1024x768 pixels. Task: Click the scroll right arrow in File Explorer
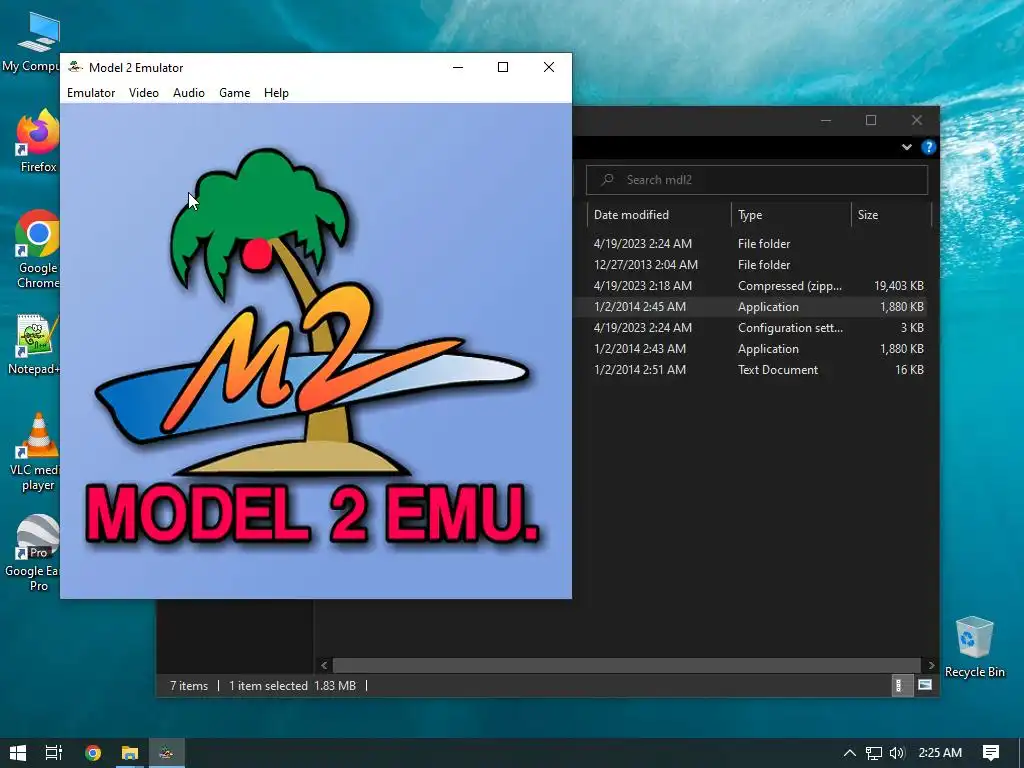click(x=931, y=665)
